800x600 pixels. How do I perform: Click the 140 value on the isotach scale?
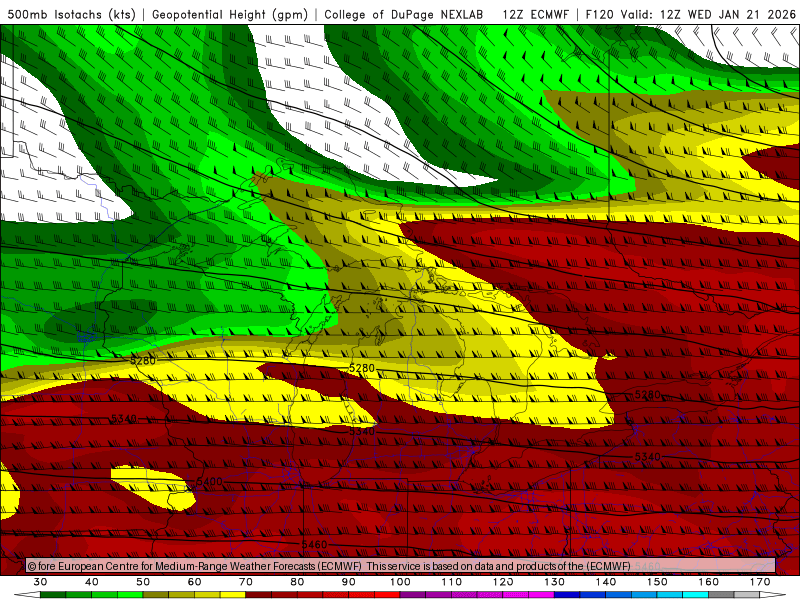(606, 582)
